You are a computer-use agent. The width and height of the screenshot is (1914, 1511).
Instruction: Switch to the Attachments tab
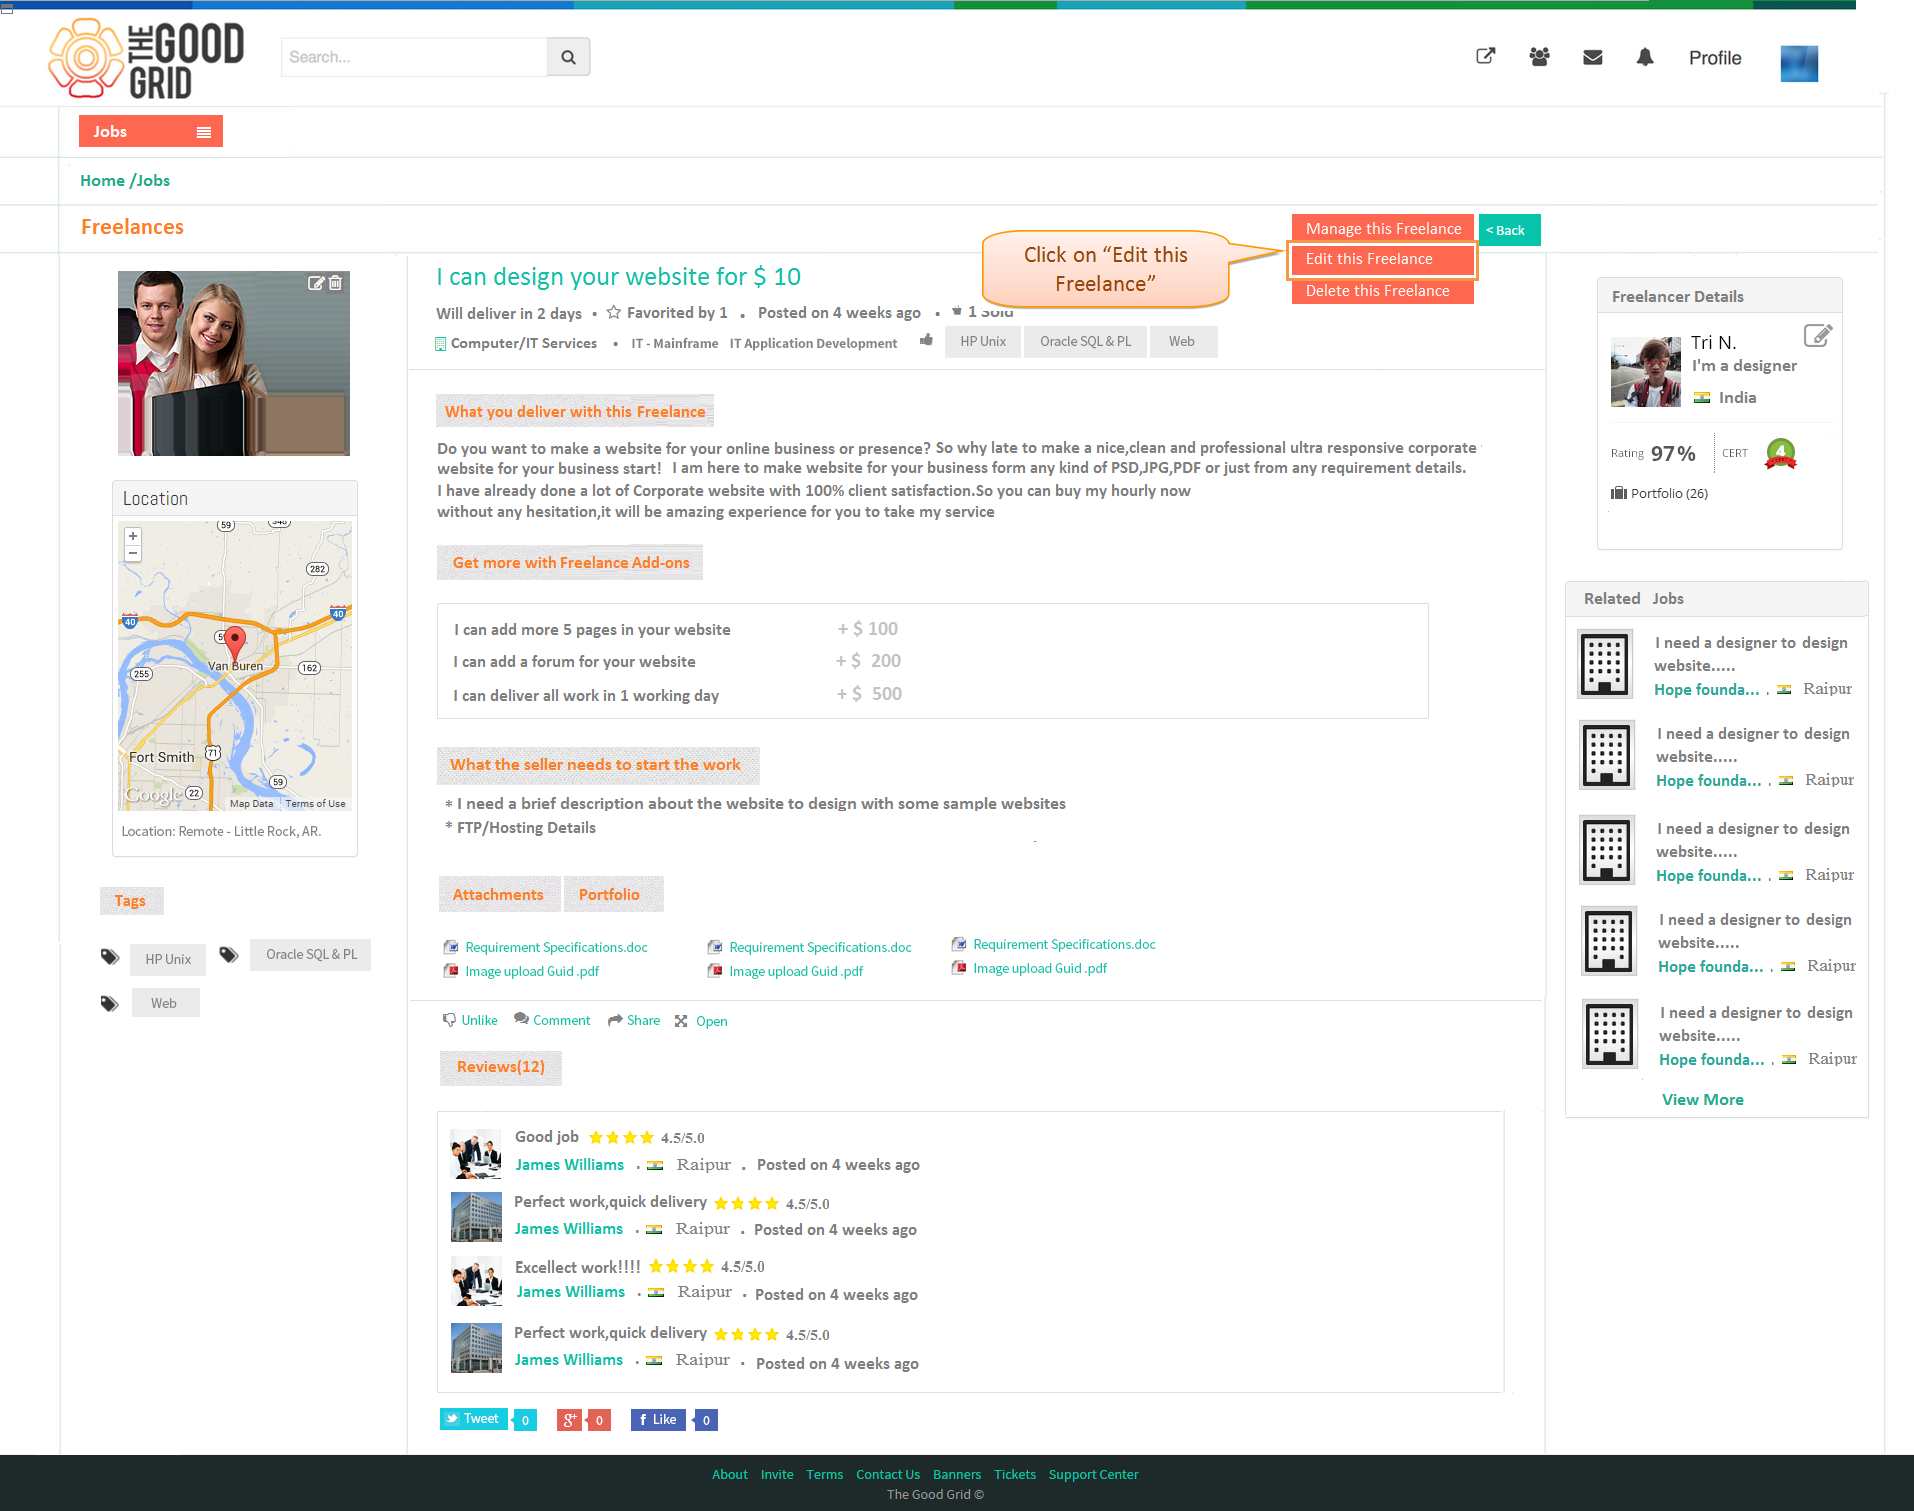click(x=498, y=894)
